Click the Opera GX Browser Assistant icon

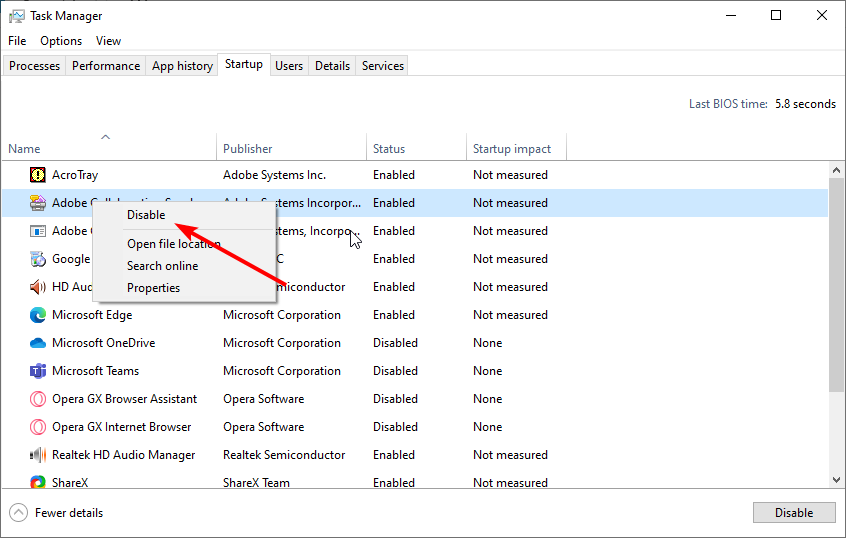pos(38,399)
